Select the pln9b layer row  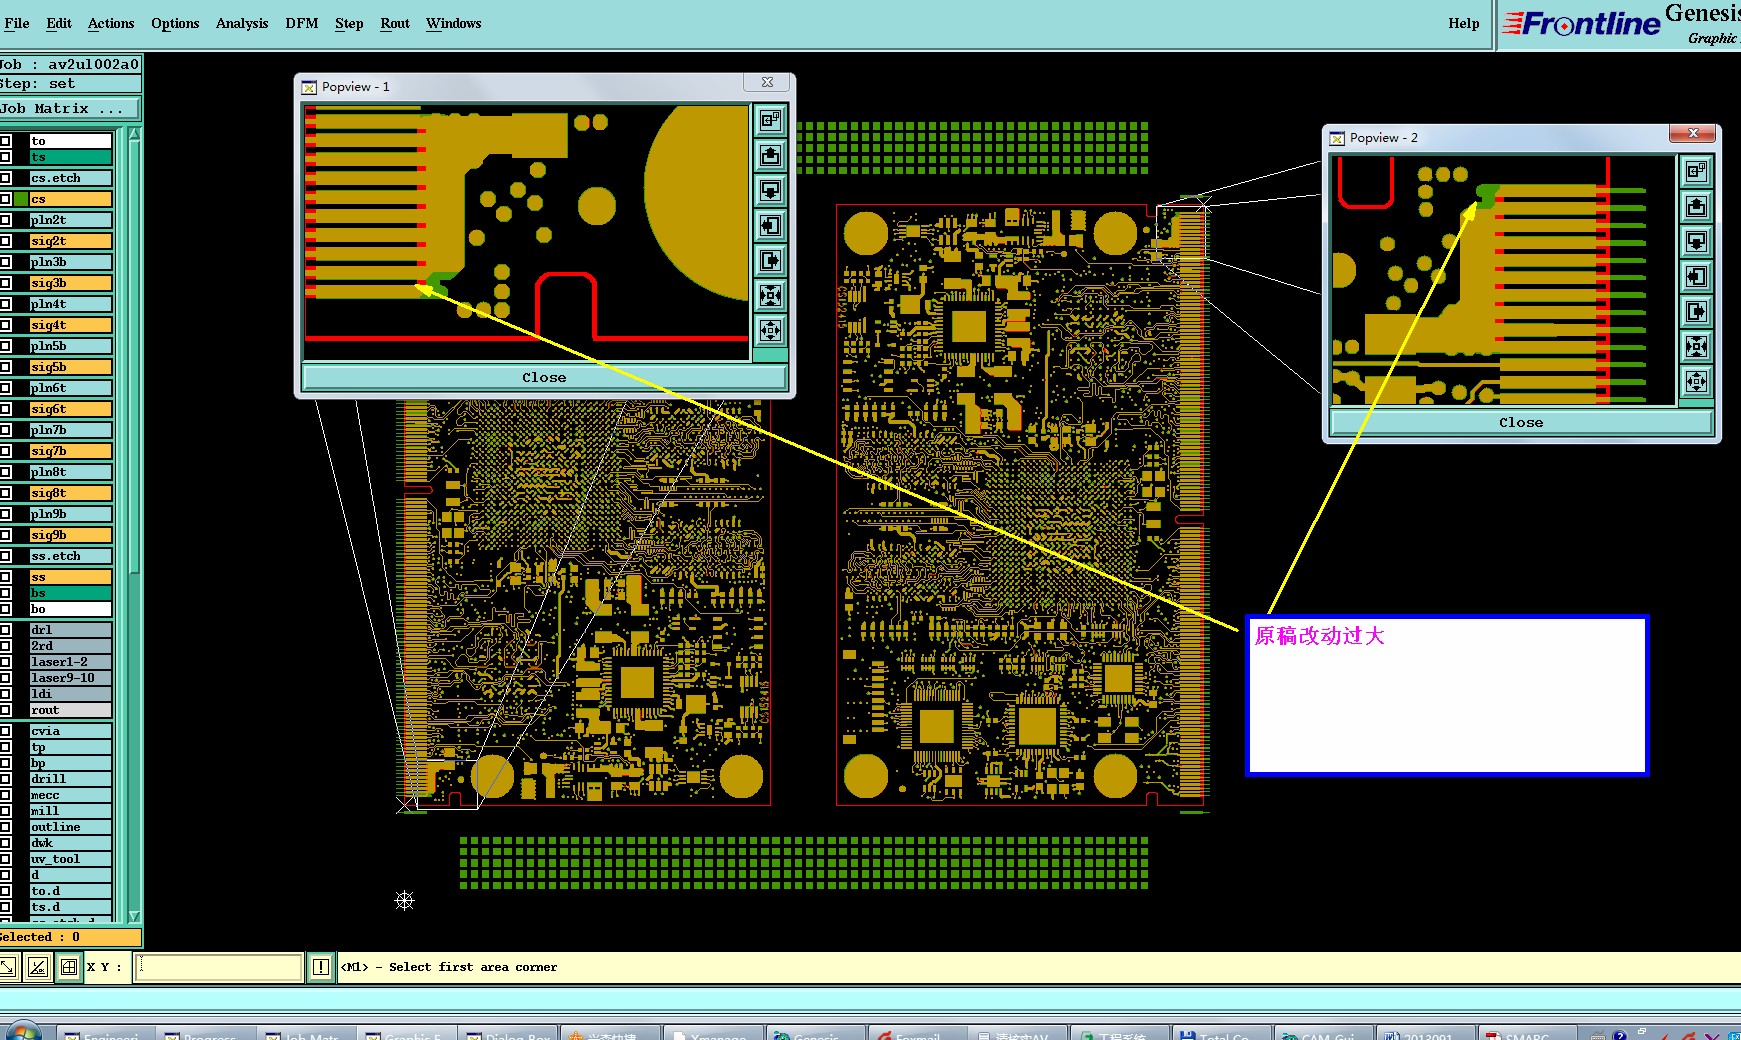(x=70, y=514)
